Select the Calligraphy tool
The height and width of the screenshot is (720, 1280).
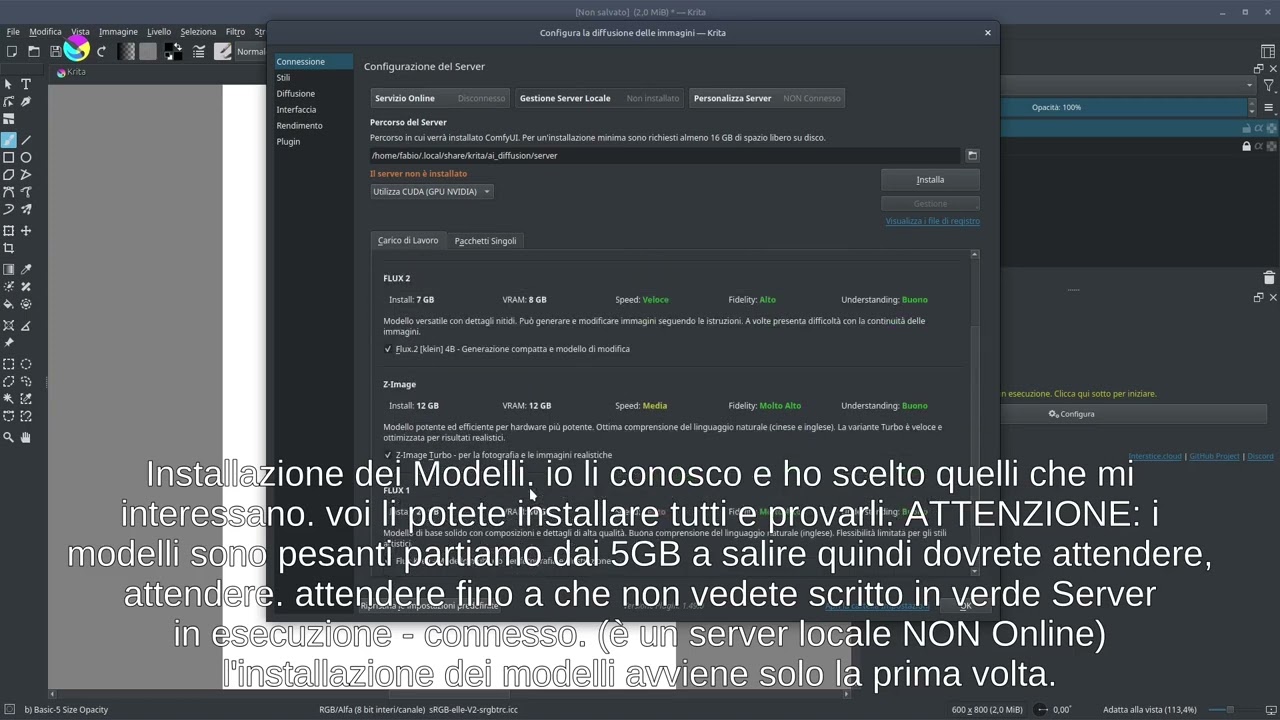click(x=26, y=101)
